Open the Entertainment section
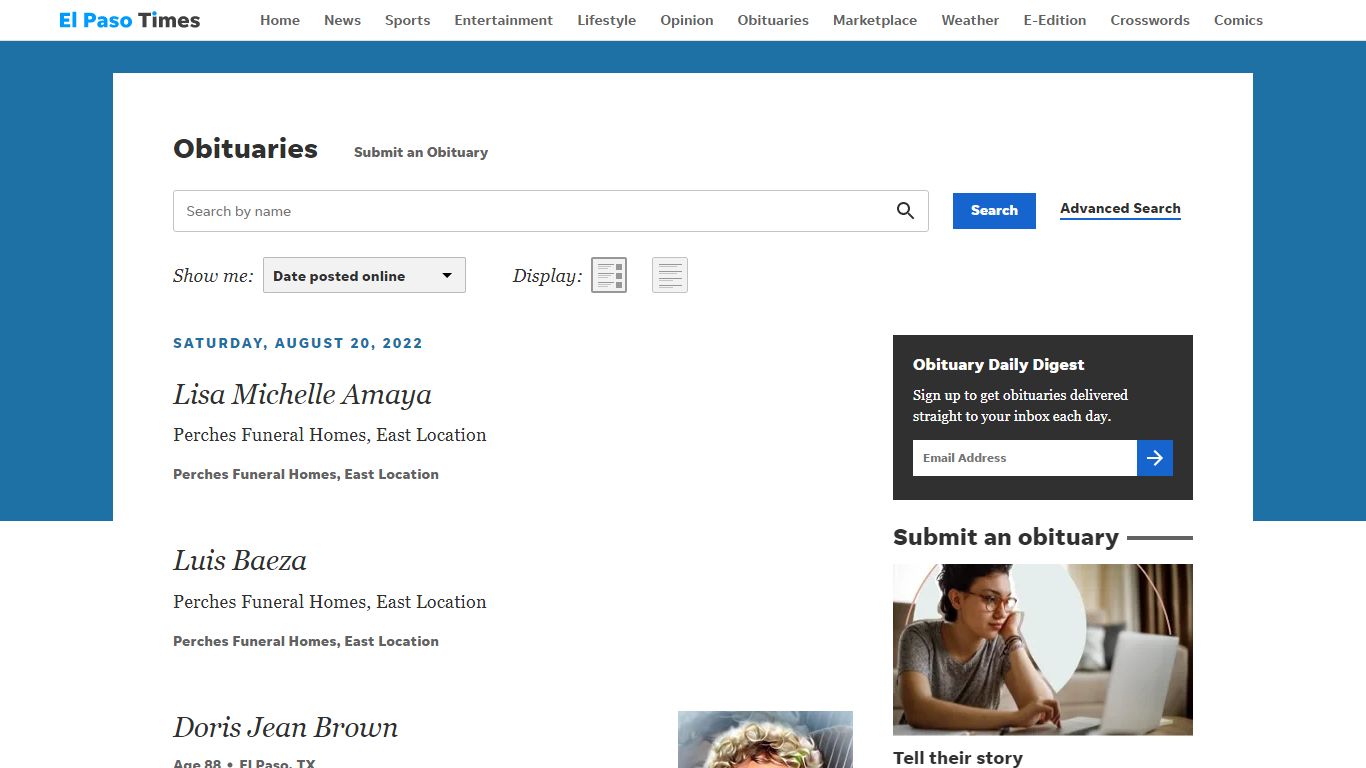1366x768 pixels. 503,20
